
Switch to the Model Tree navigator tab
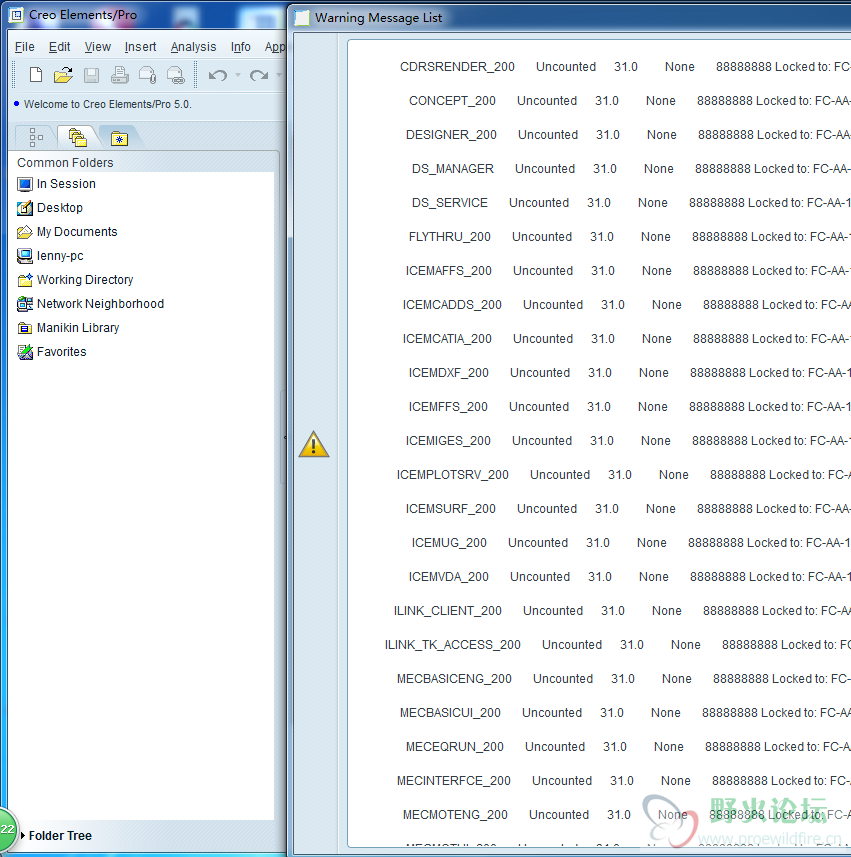[x=36, y=137]
